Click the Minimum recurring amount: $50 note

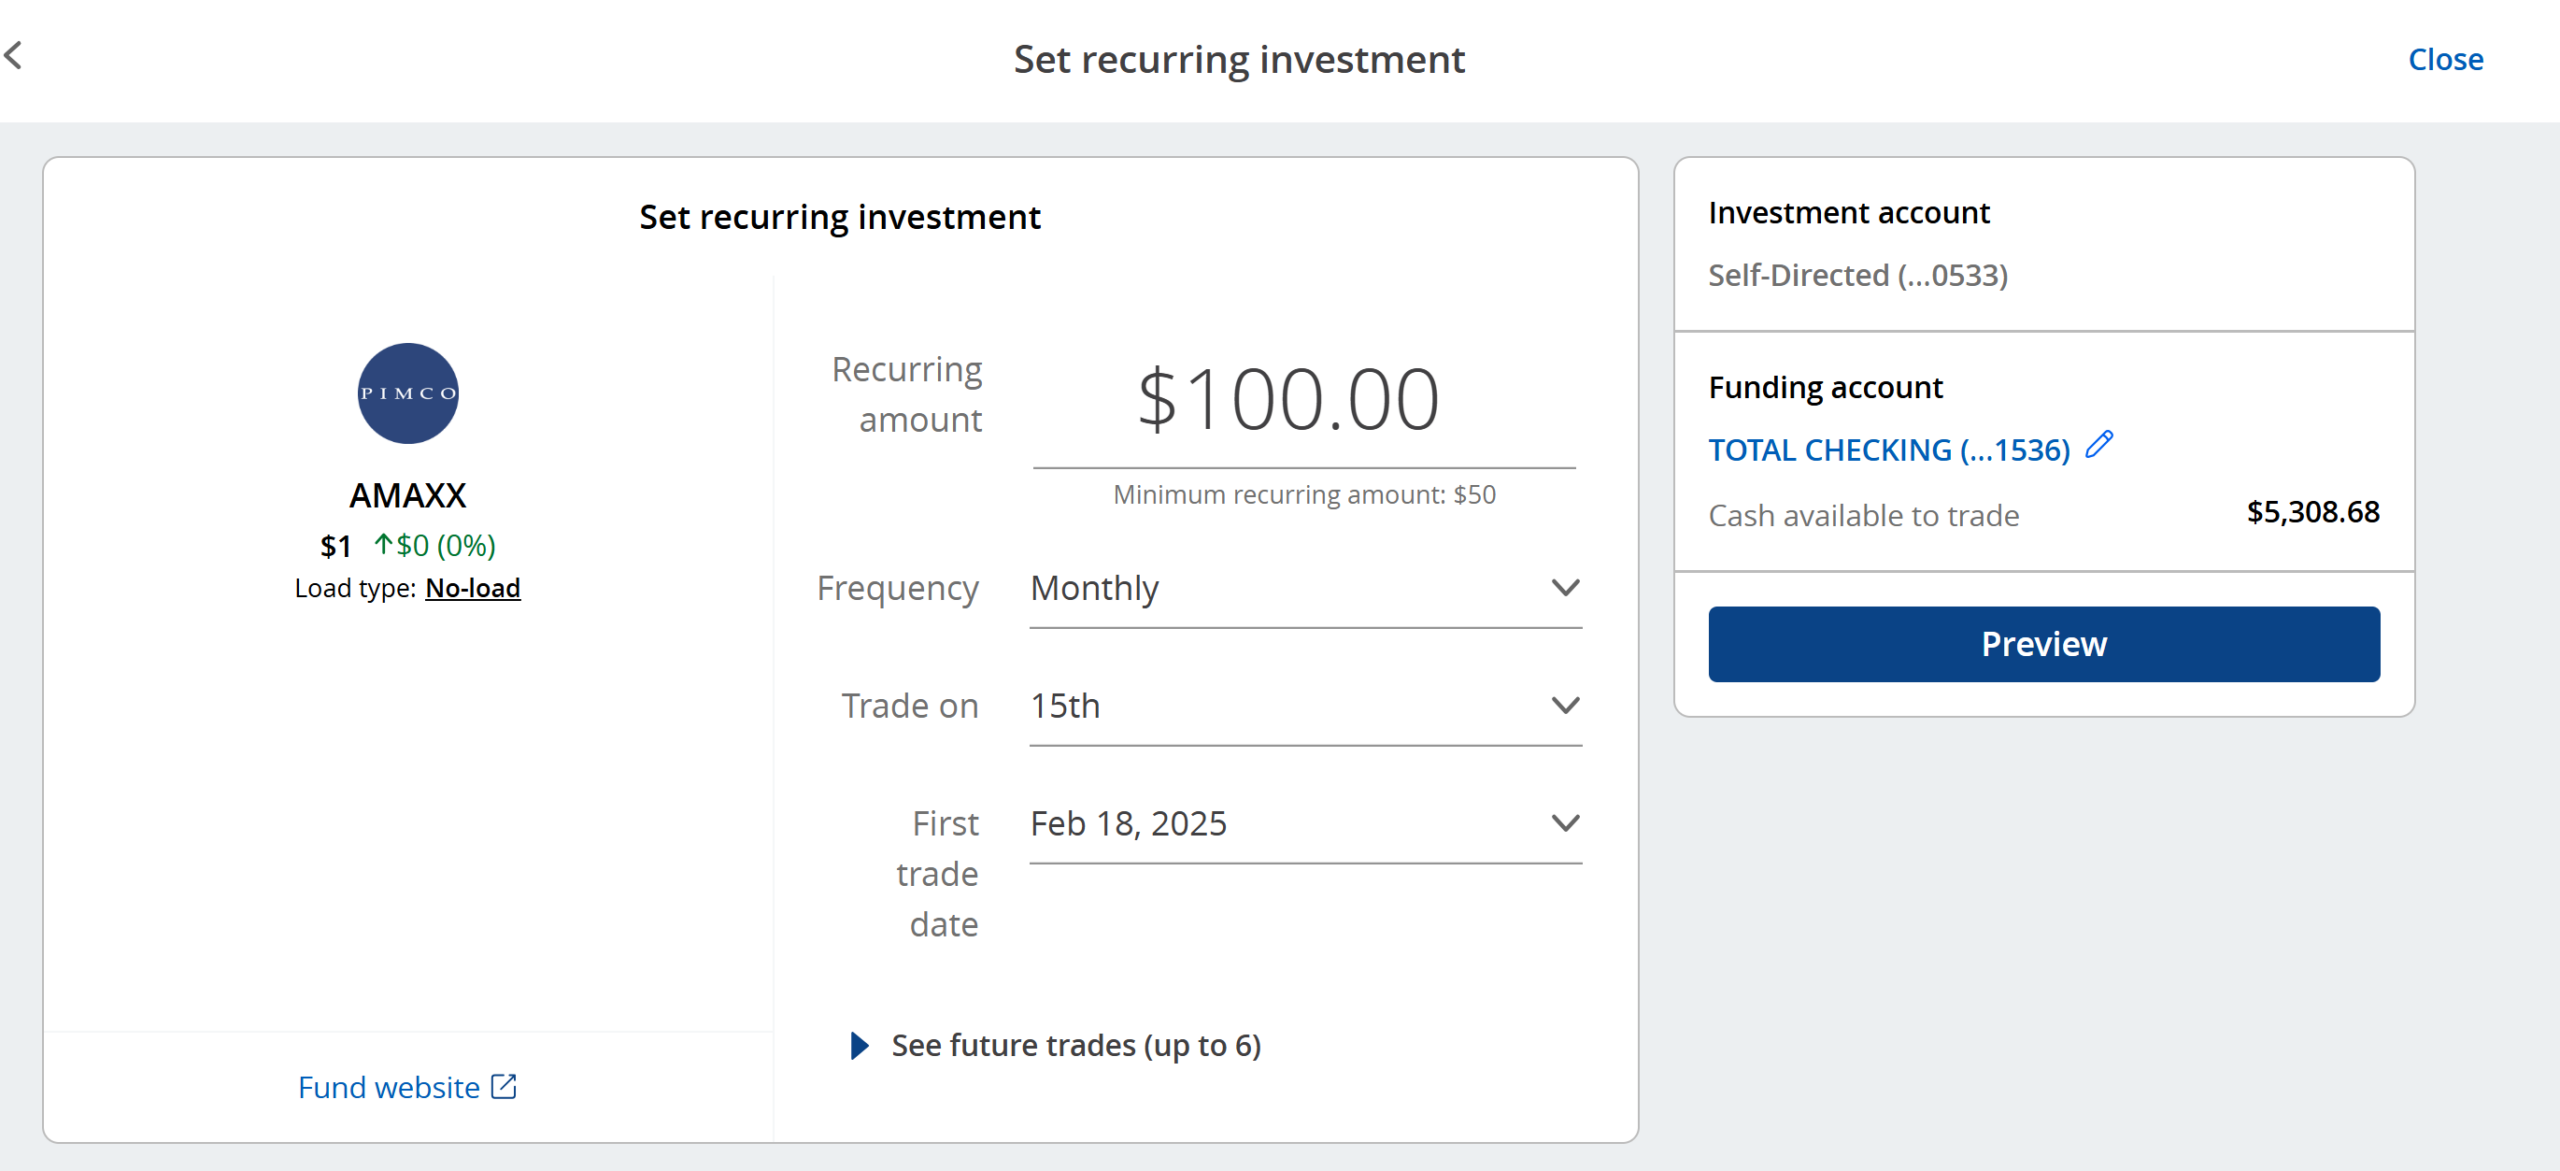click(1304, 495)
